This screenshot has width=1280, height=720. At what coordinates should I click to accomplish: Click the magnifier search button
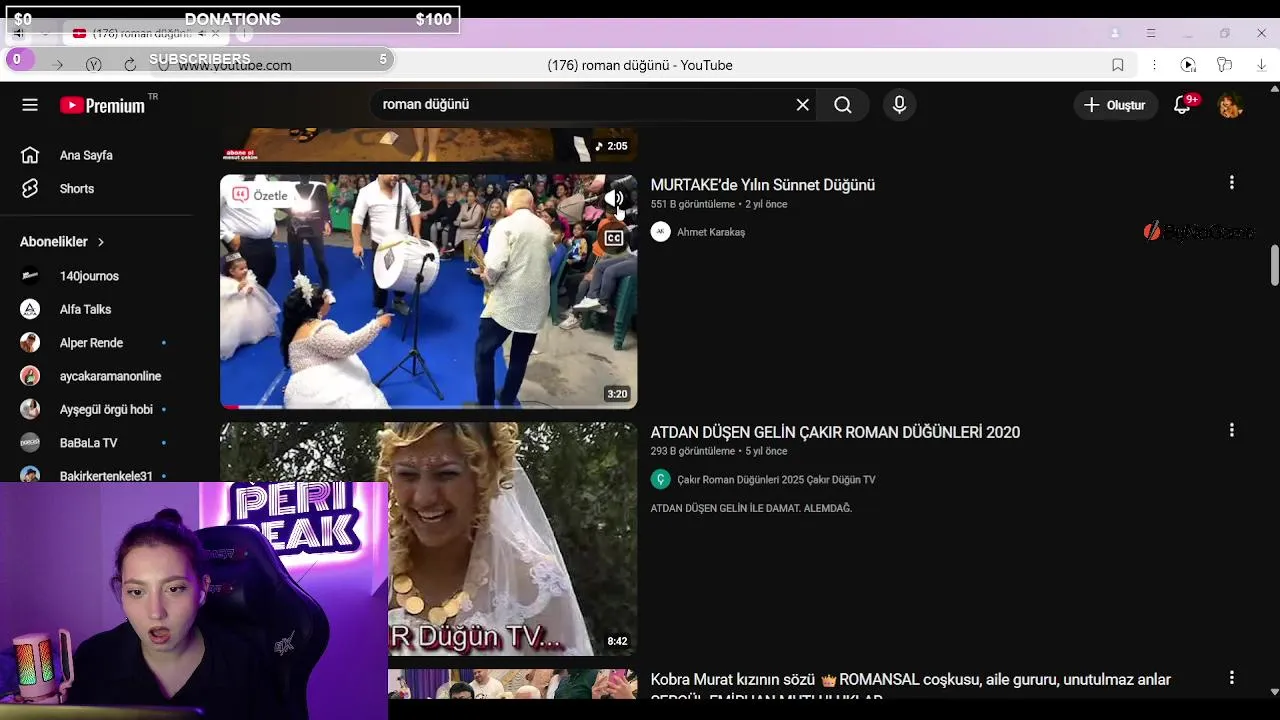(843, 105)
